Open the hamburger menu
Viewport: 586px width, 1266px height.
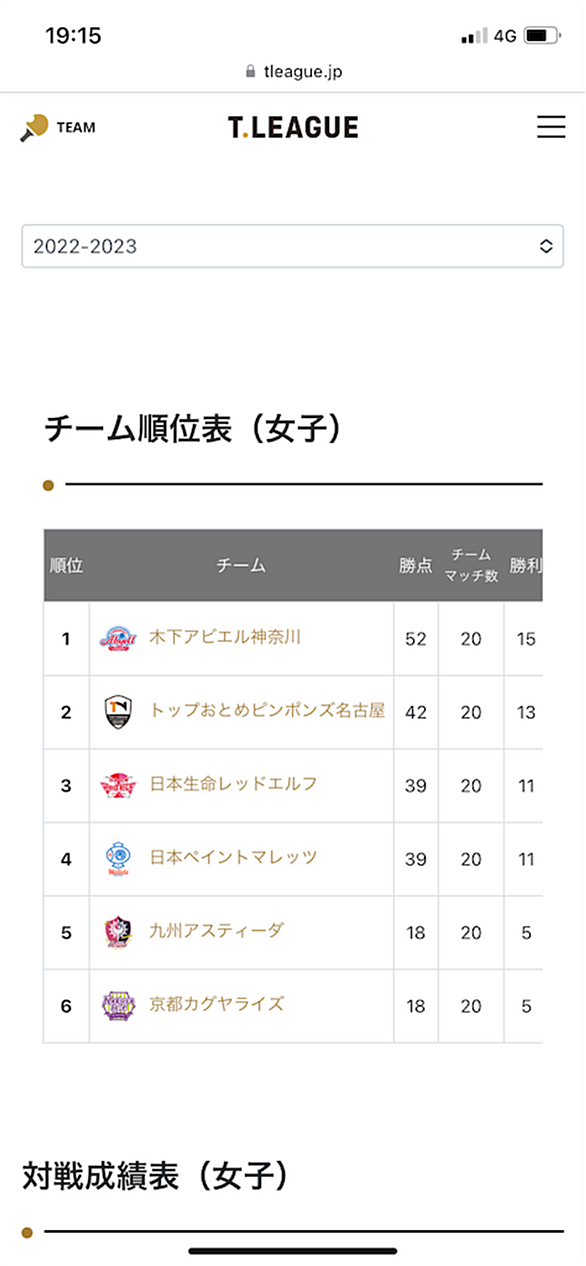[551, 127]
